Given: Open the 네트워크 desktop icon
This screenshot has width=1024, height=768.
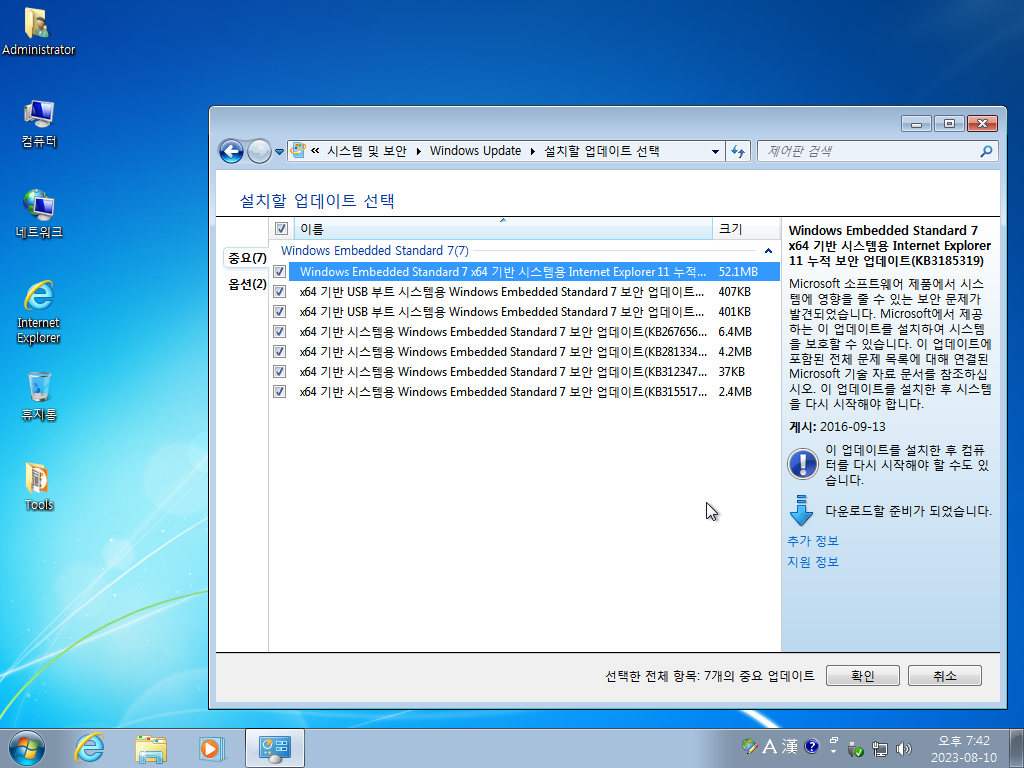Looking at the screenshot, I should 39,214.
